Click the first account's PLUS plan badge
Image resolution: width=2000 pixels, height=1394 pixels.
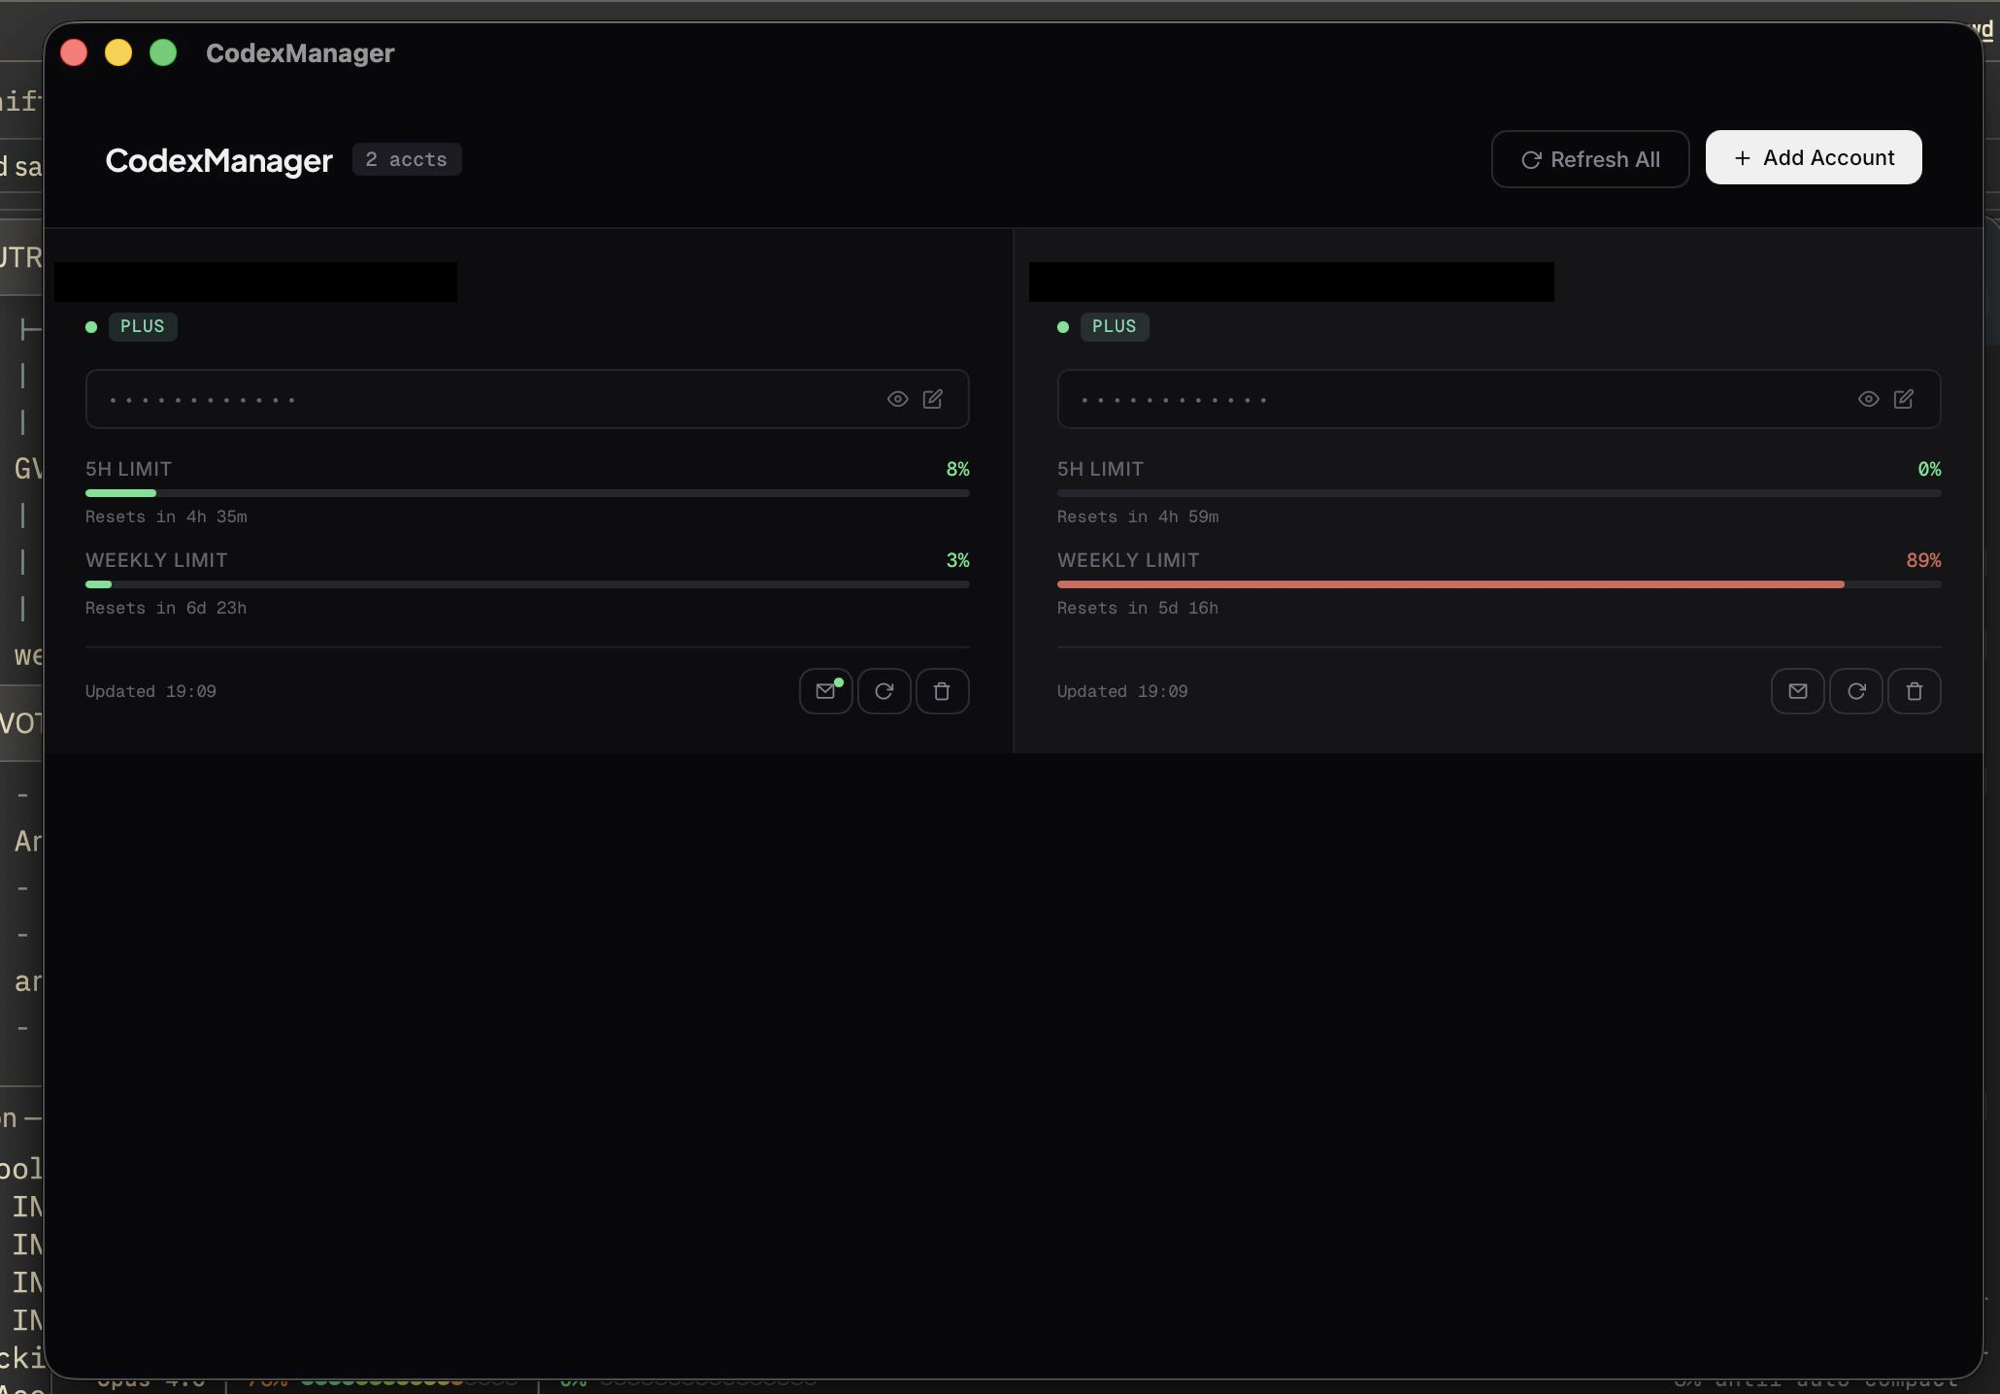point(142,326)
